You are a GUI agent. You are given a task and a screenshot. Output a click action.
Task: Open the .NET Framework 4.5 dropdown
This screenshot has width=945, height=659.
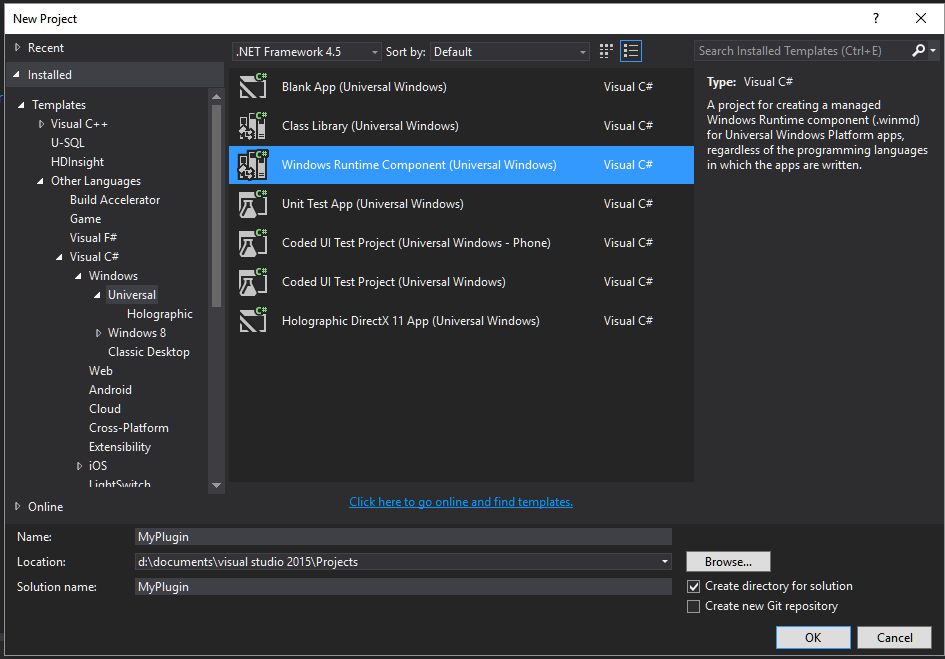click(x=307, y=52)
